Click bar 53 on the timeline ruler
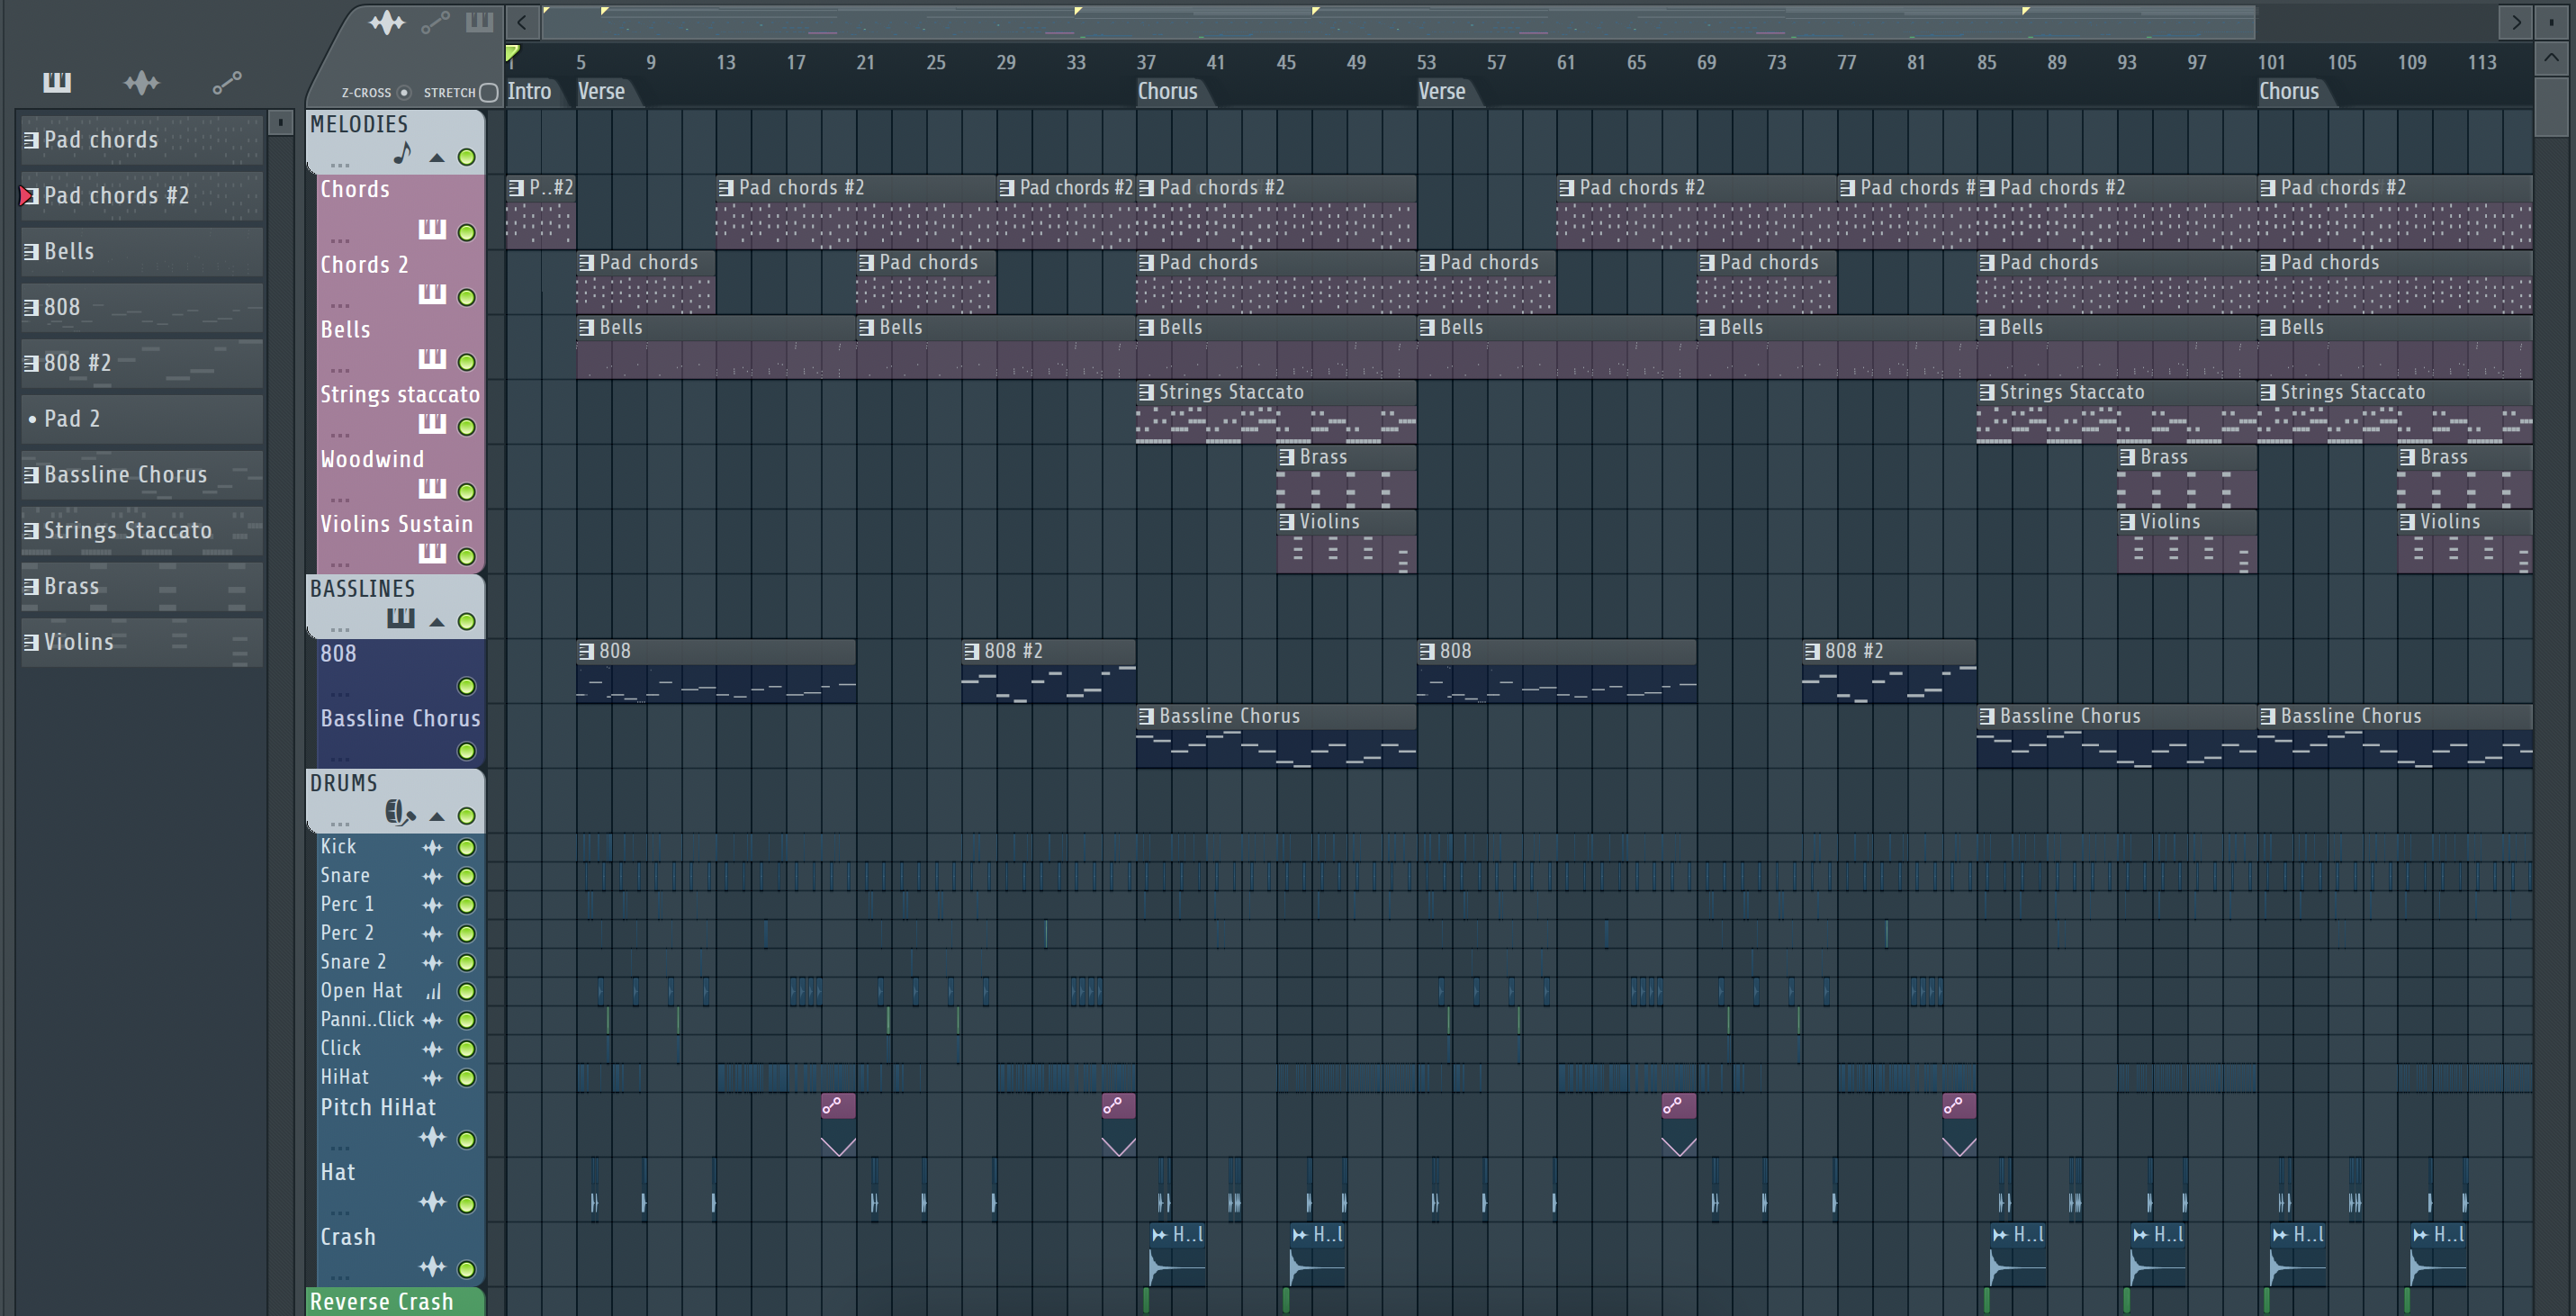The image size is (2576, 1316). coord(1426,62)
